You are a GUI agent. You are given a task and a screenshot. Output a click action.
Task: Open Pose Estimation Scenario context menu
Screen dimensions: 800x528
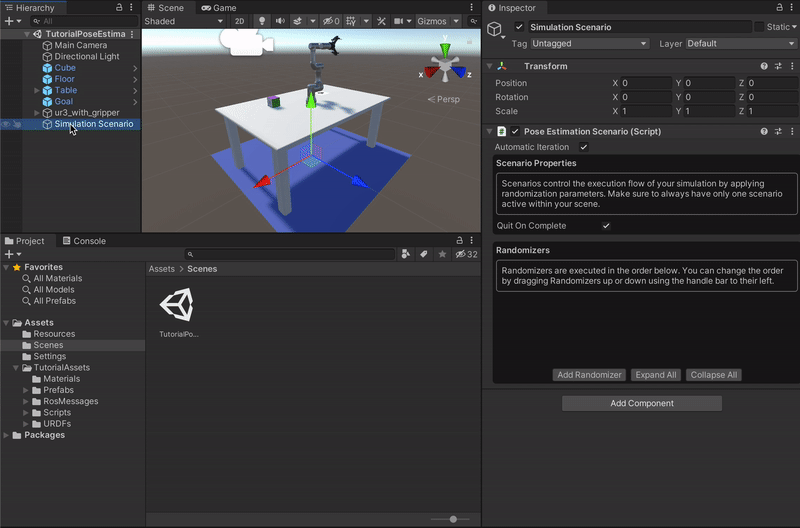[x=792, y=131]
